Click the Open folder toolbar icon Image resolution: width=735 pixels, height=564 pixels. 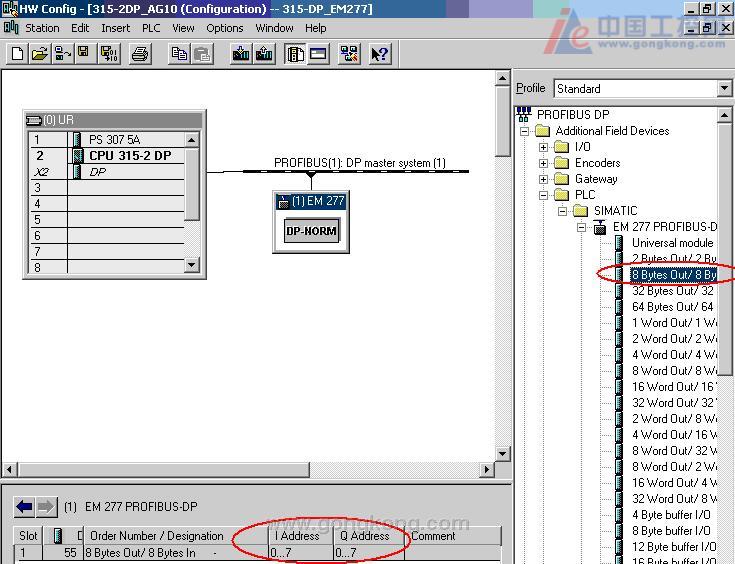[x=40, y=53]
